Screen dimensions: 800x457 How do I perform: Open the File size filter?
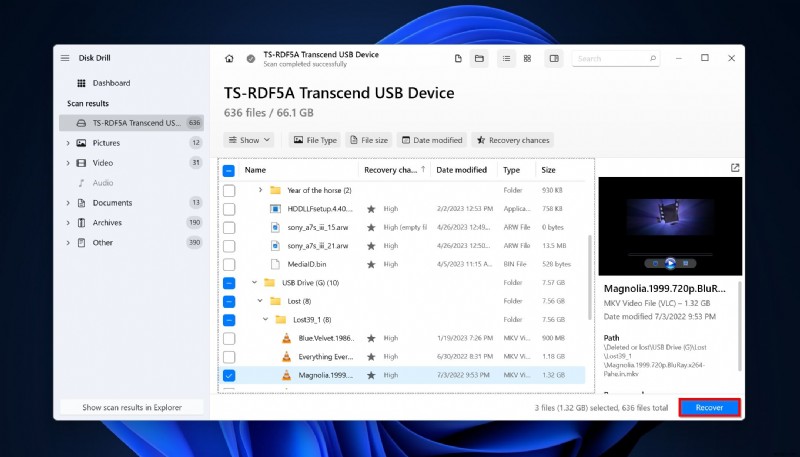click(368, 140)
